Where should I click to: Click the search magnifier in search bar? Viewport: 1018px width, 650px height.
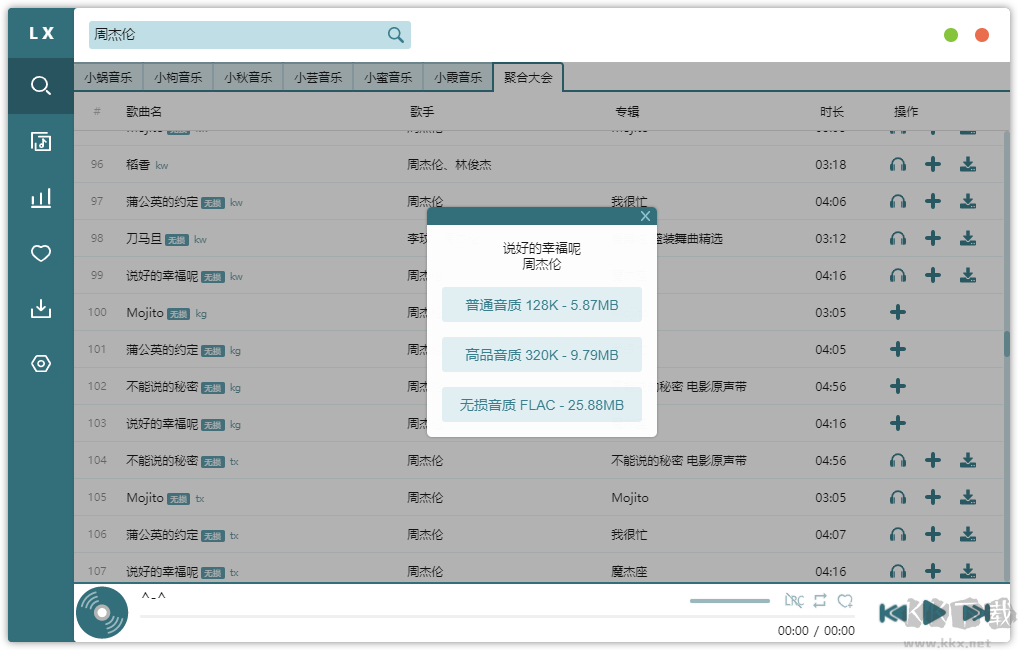click(395, 33)
